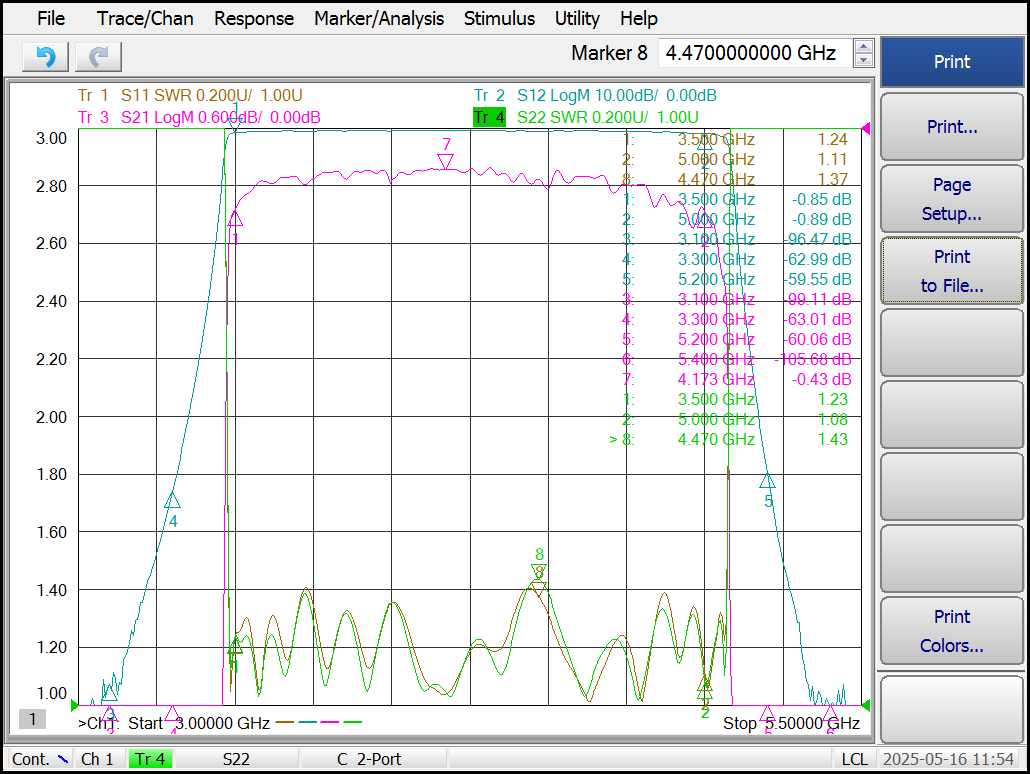
Task: Click the Print... softkey button
Action: [952, 127]
